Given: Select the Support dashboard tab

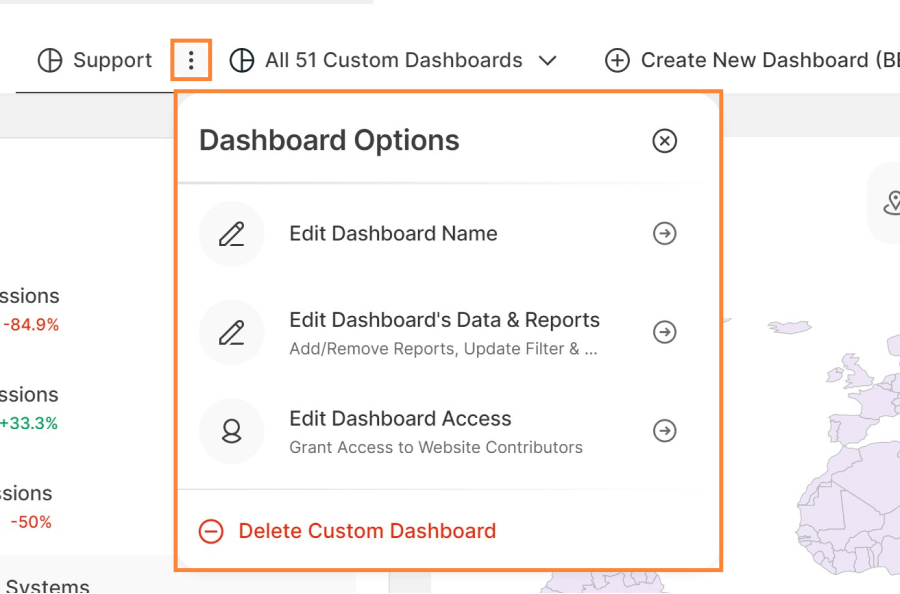Looking at the screenshot, I should pyautogui.click(x=112, y=61).
